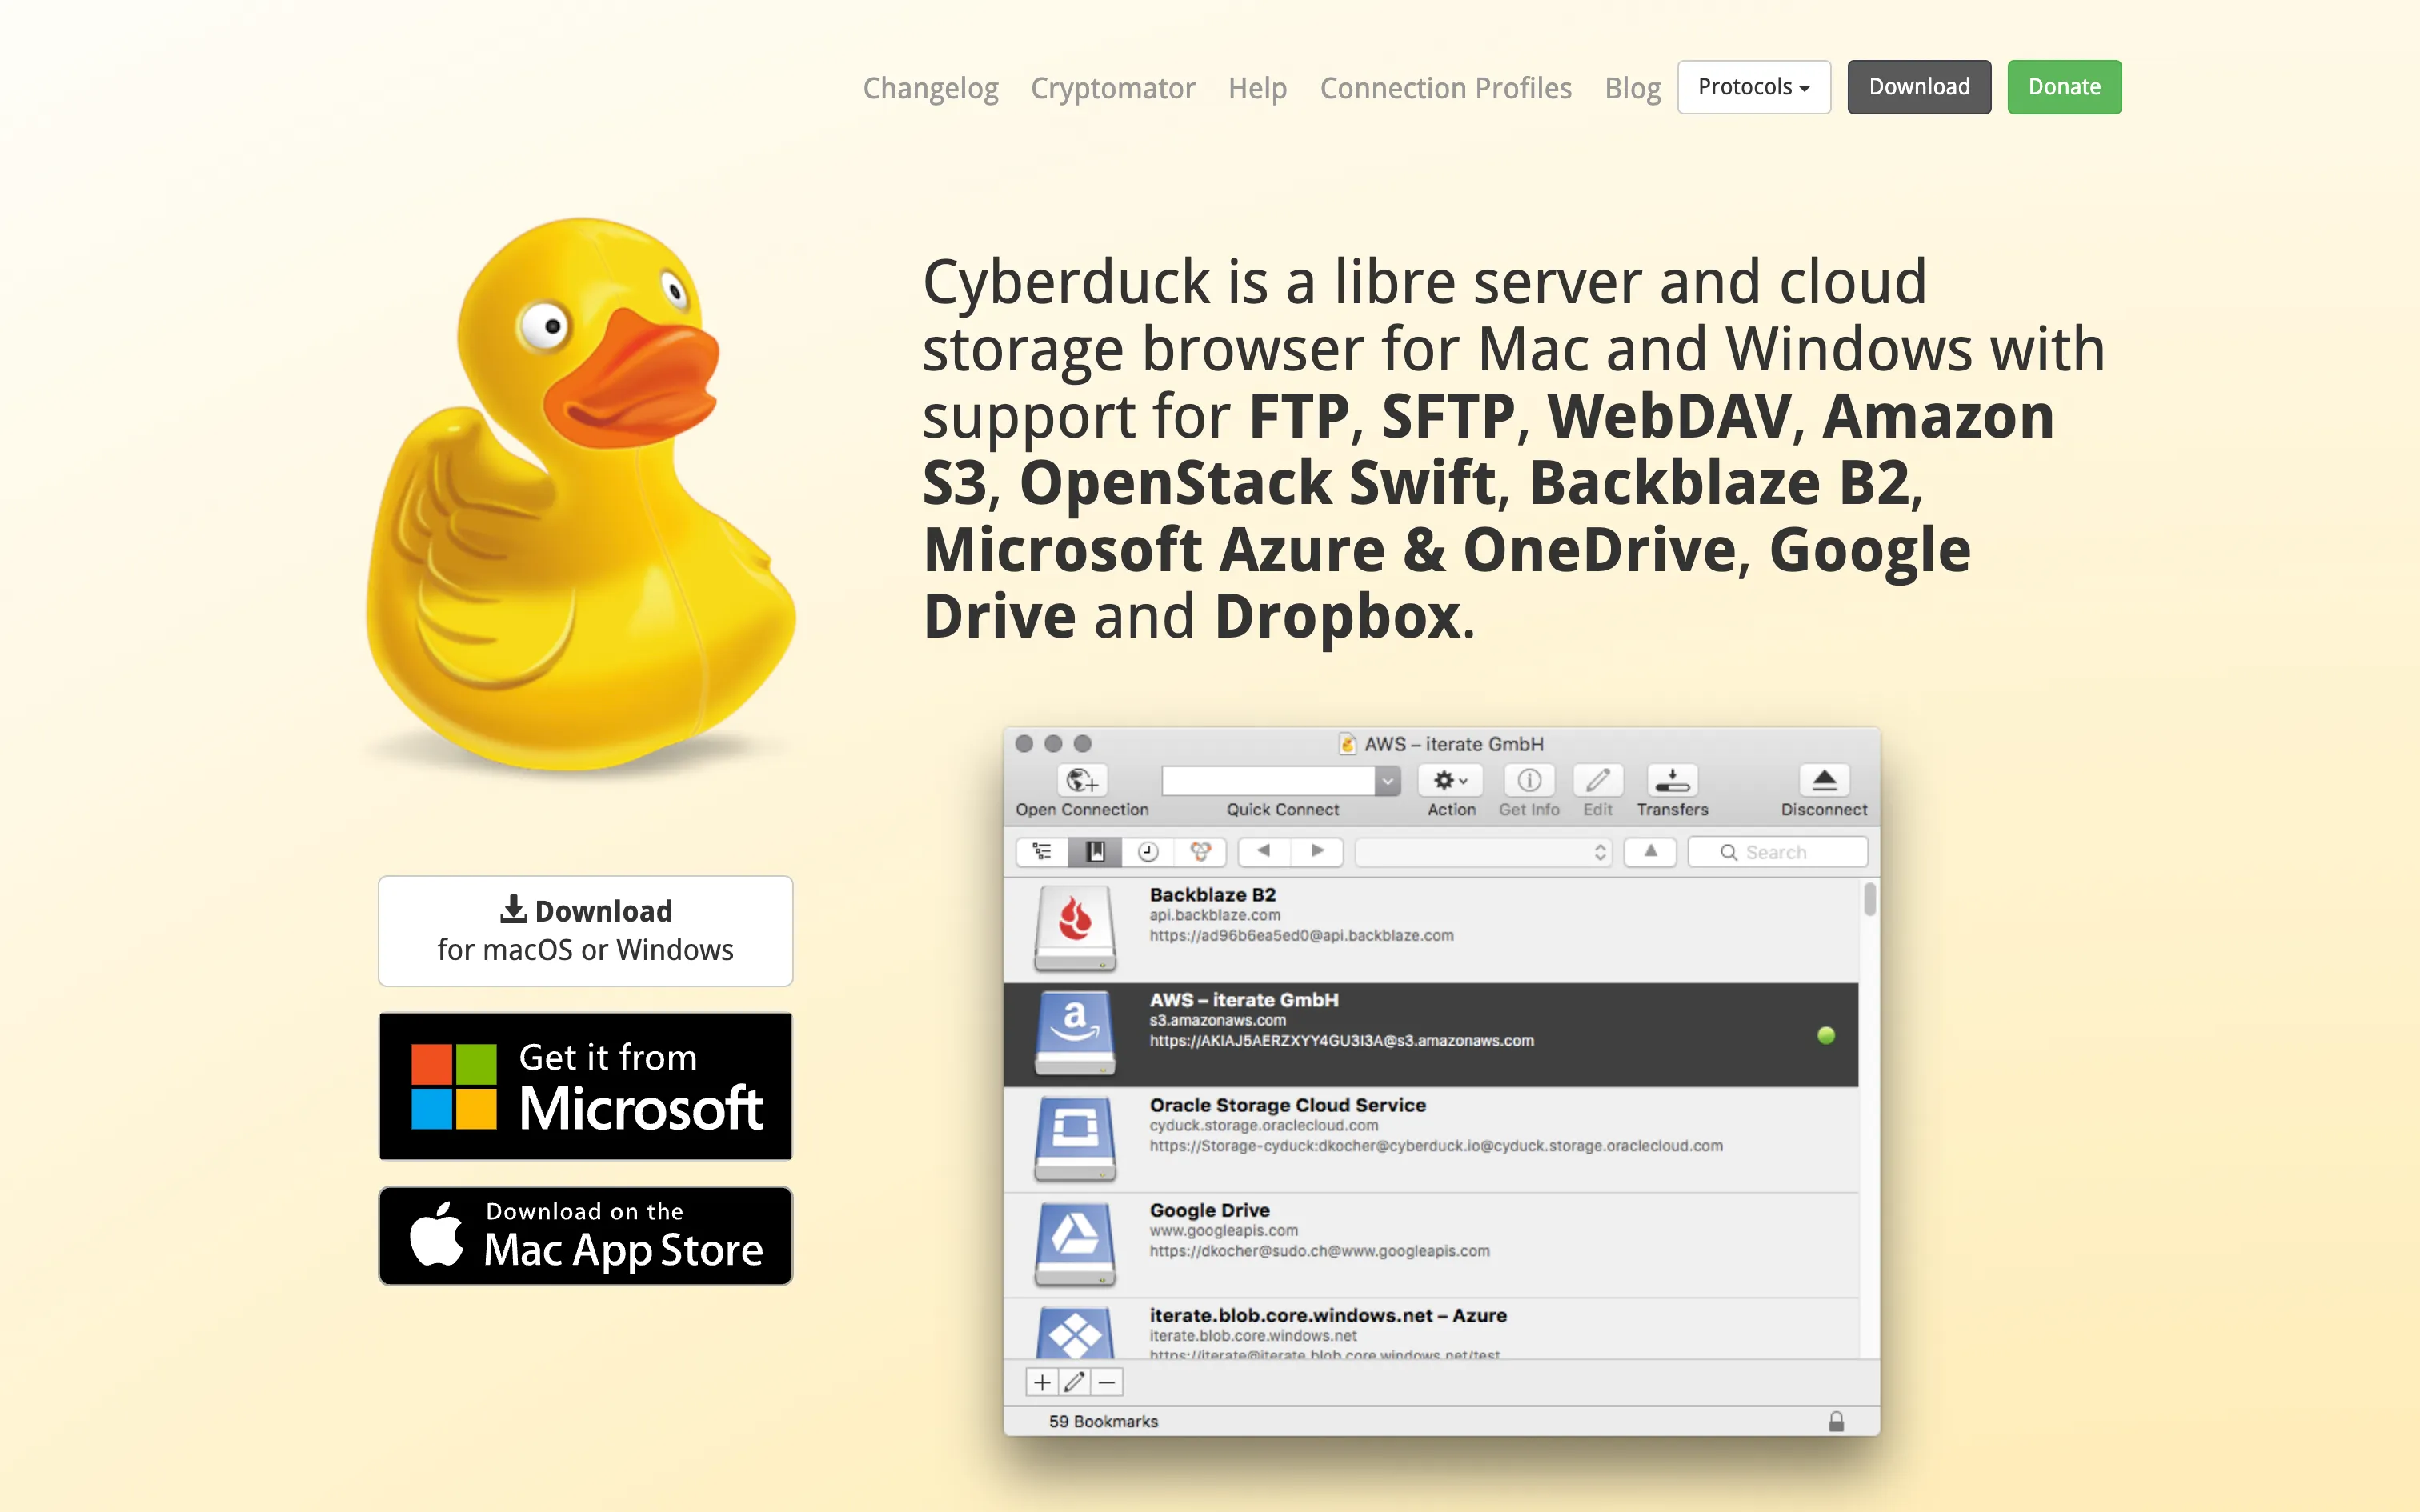Open the Help link

coord(1257,88)
